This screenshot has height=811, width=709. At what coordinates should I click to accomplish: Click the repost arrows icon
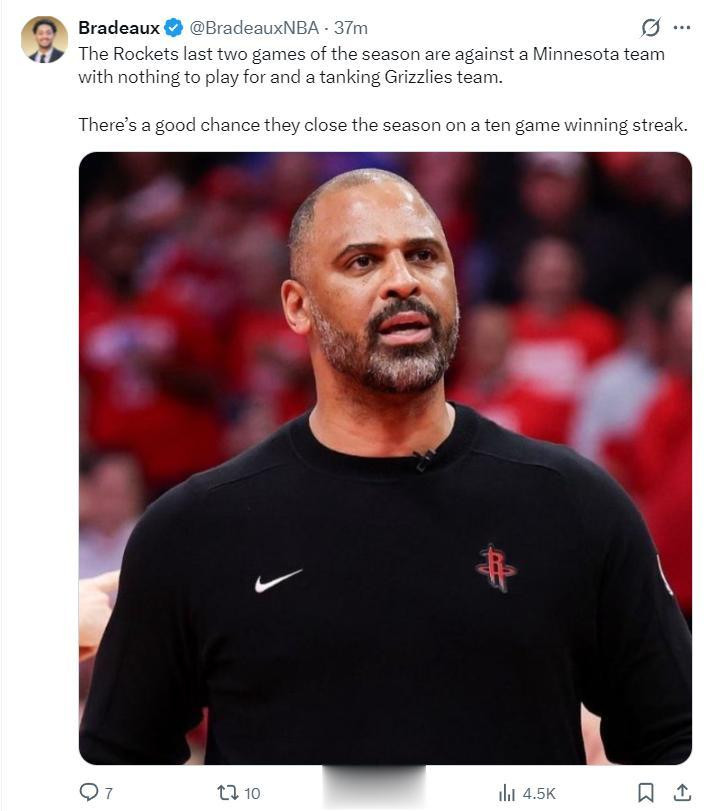pyautogui.click(x=226, y=792)
